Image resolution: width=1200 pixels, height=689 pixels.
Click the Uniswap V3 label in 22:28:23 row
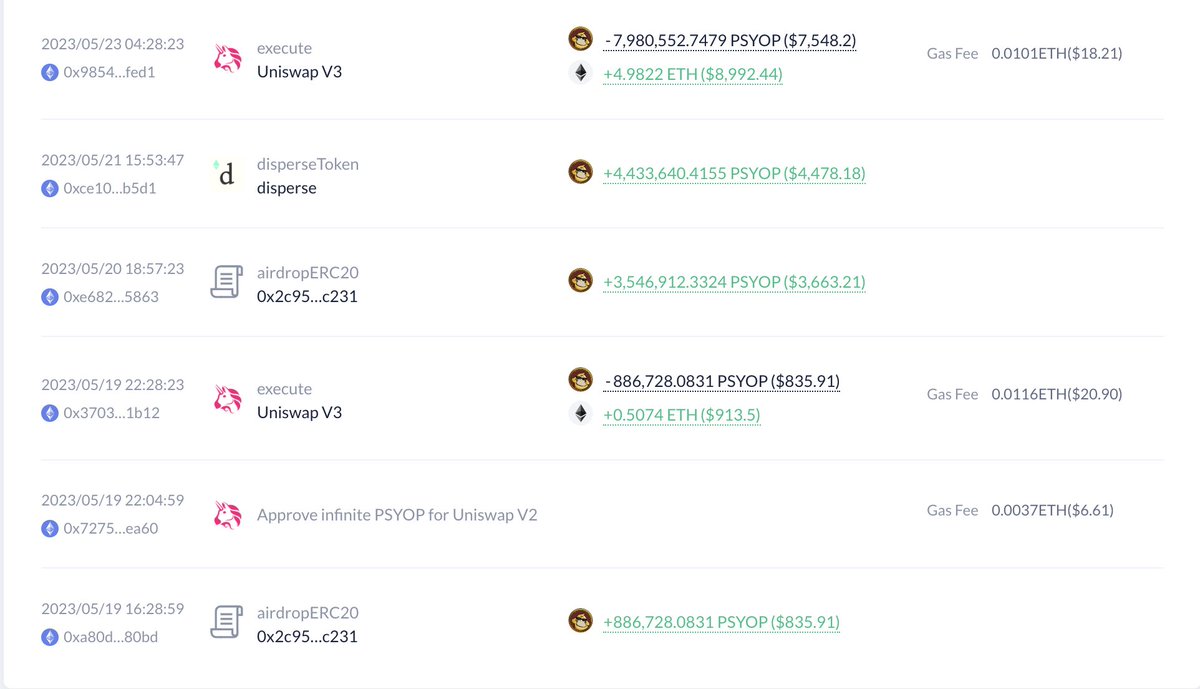tap(299, 412)
